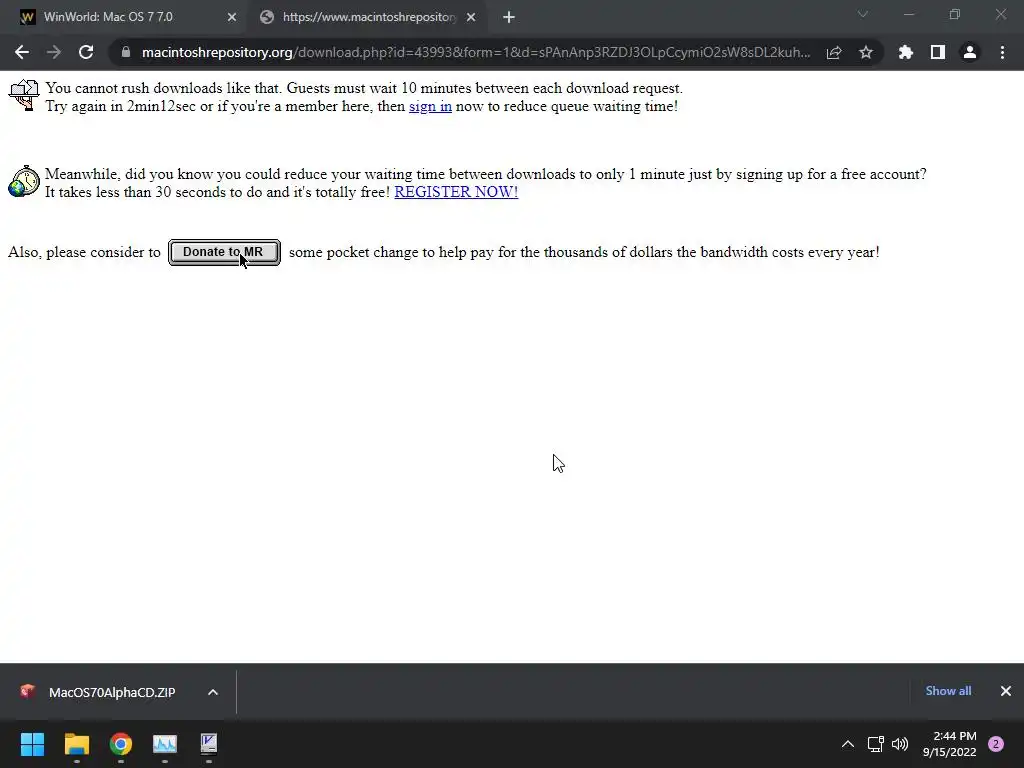The image size is (1024, 768).
Task: Open Chrome extensions puzzle icon
Action: (906, 52)
